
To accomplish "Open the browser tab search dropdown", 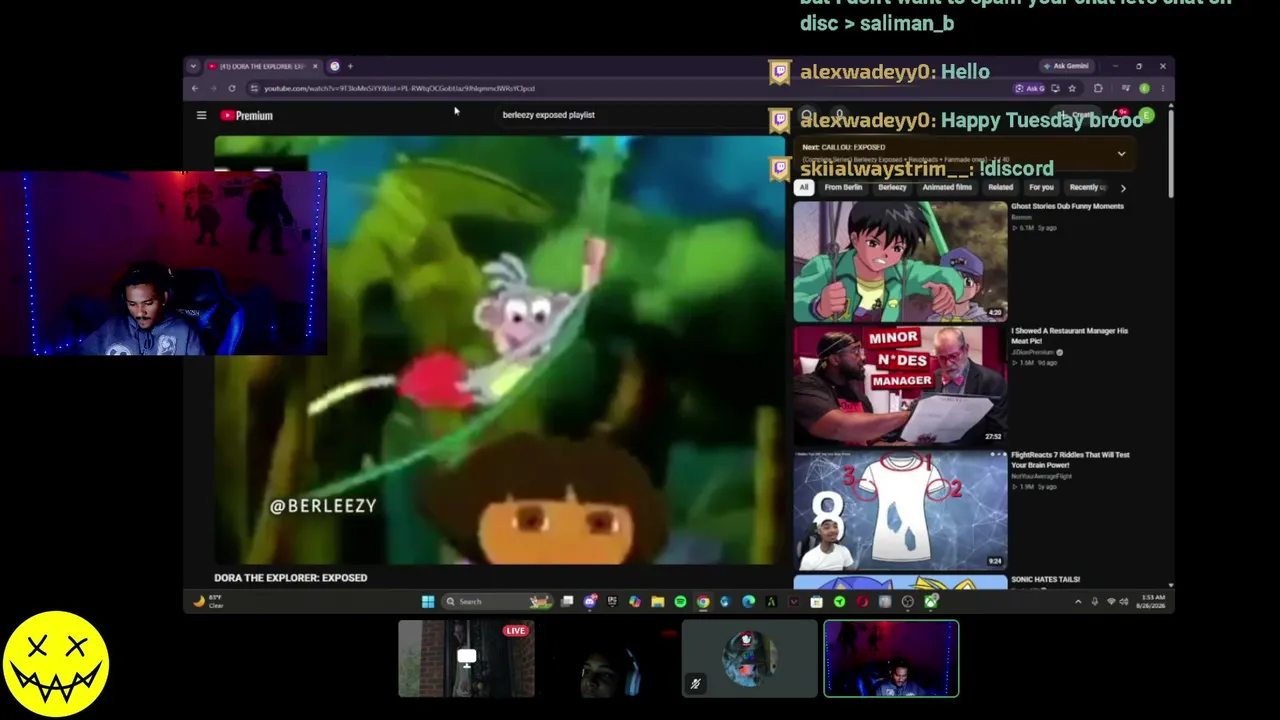I will click(x=193, y=66).
